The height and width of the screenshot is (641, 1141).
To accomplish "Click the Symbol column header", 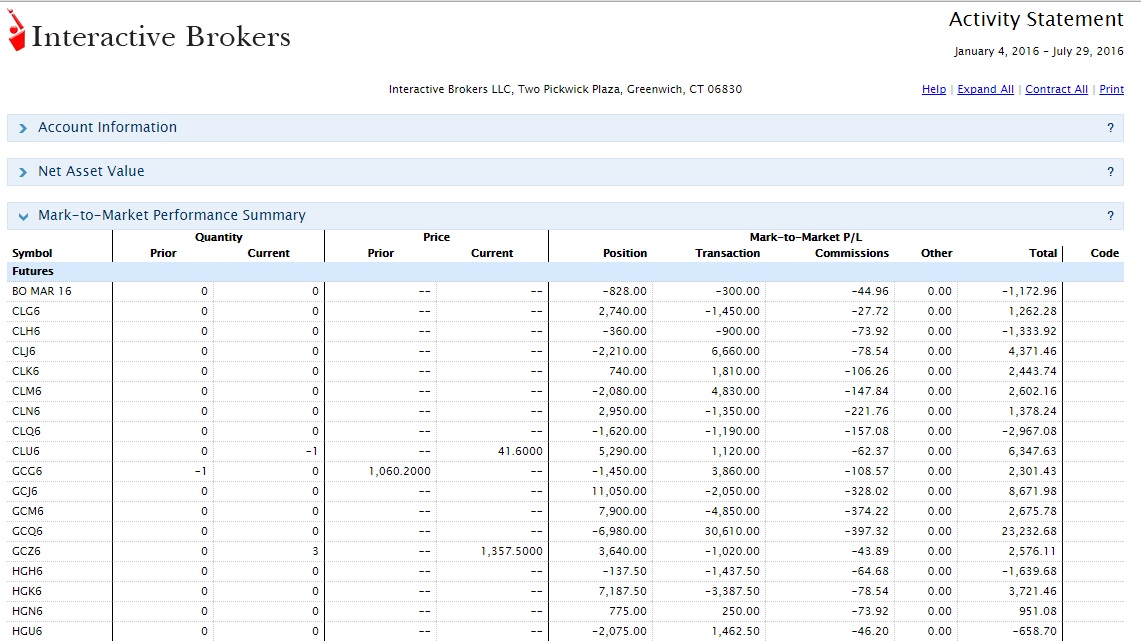I will click(x=32, y=253).
